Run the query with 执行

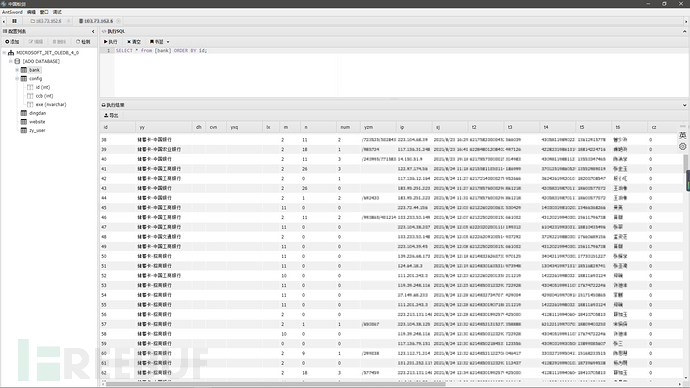pyautogui.click(x=110, y=42)
